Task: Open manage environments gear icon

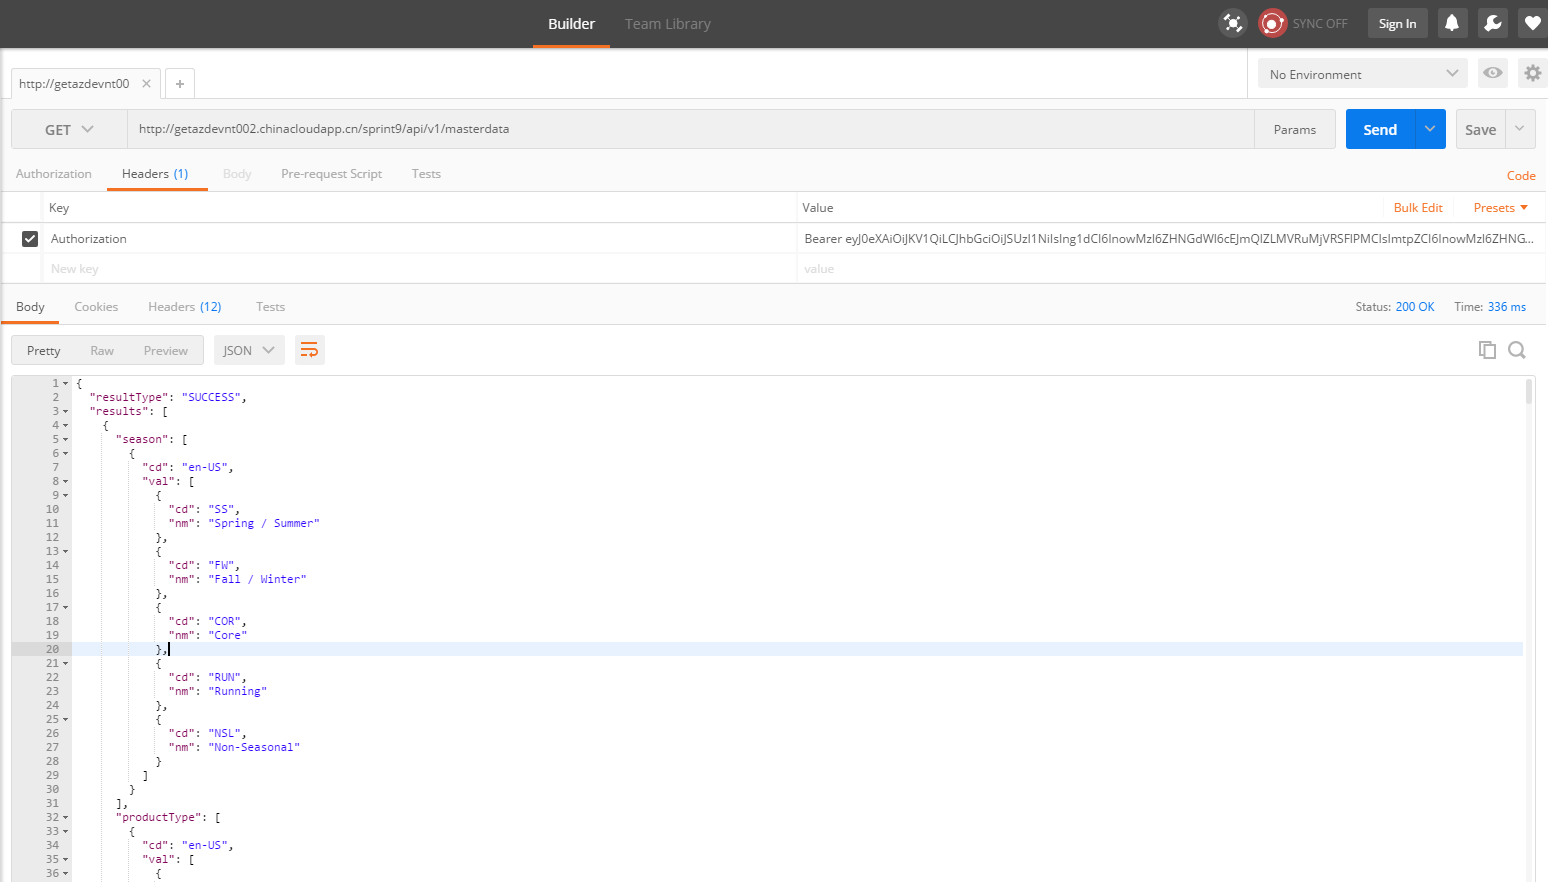Action: click(x=1532, y=73)
